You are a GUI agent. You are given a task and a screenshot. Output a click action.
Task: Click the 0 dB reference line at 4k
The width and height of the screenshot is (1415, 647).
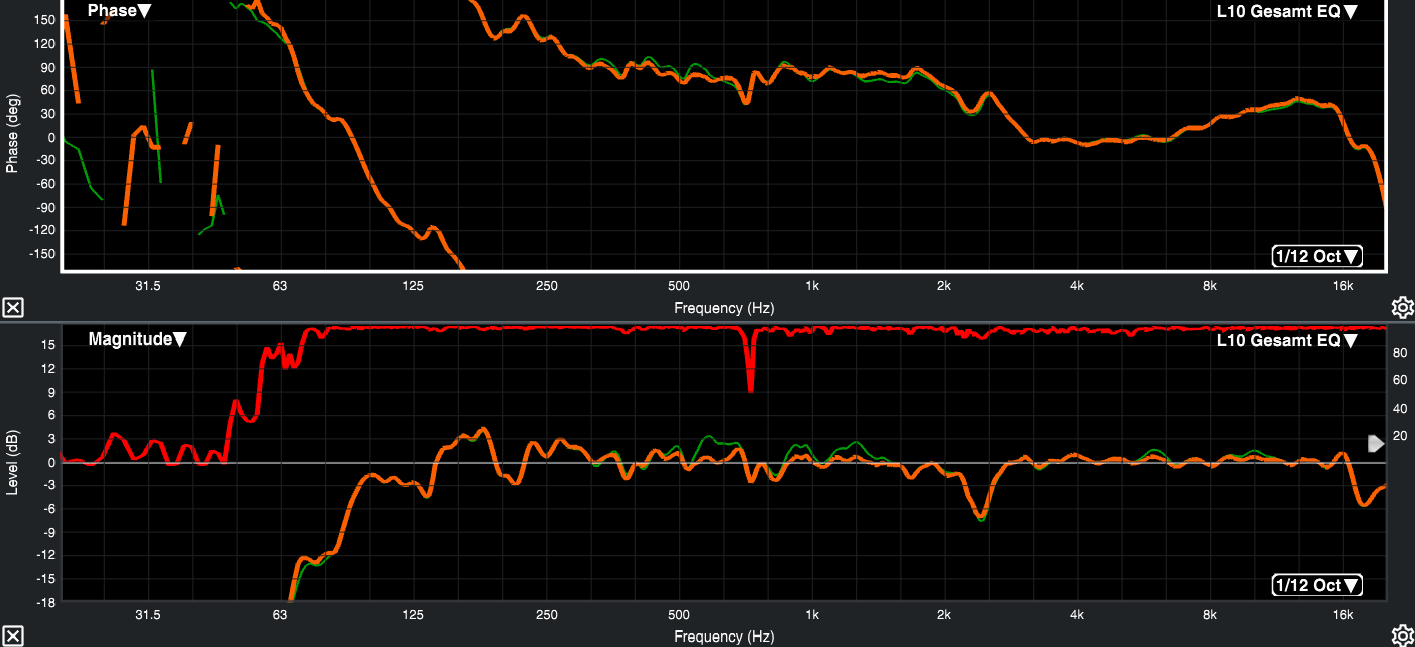click(x=1077, y=463)
